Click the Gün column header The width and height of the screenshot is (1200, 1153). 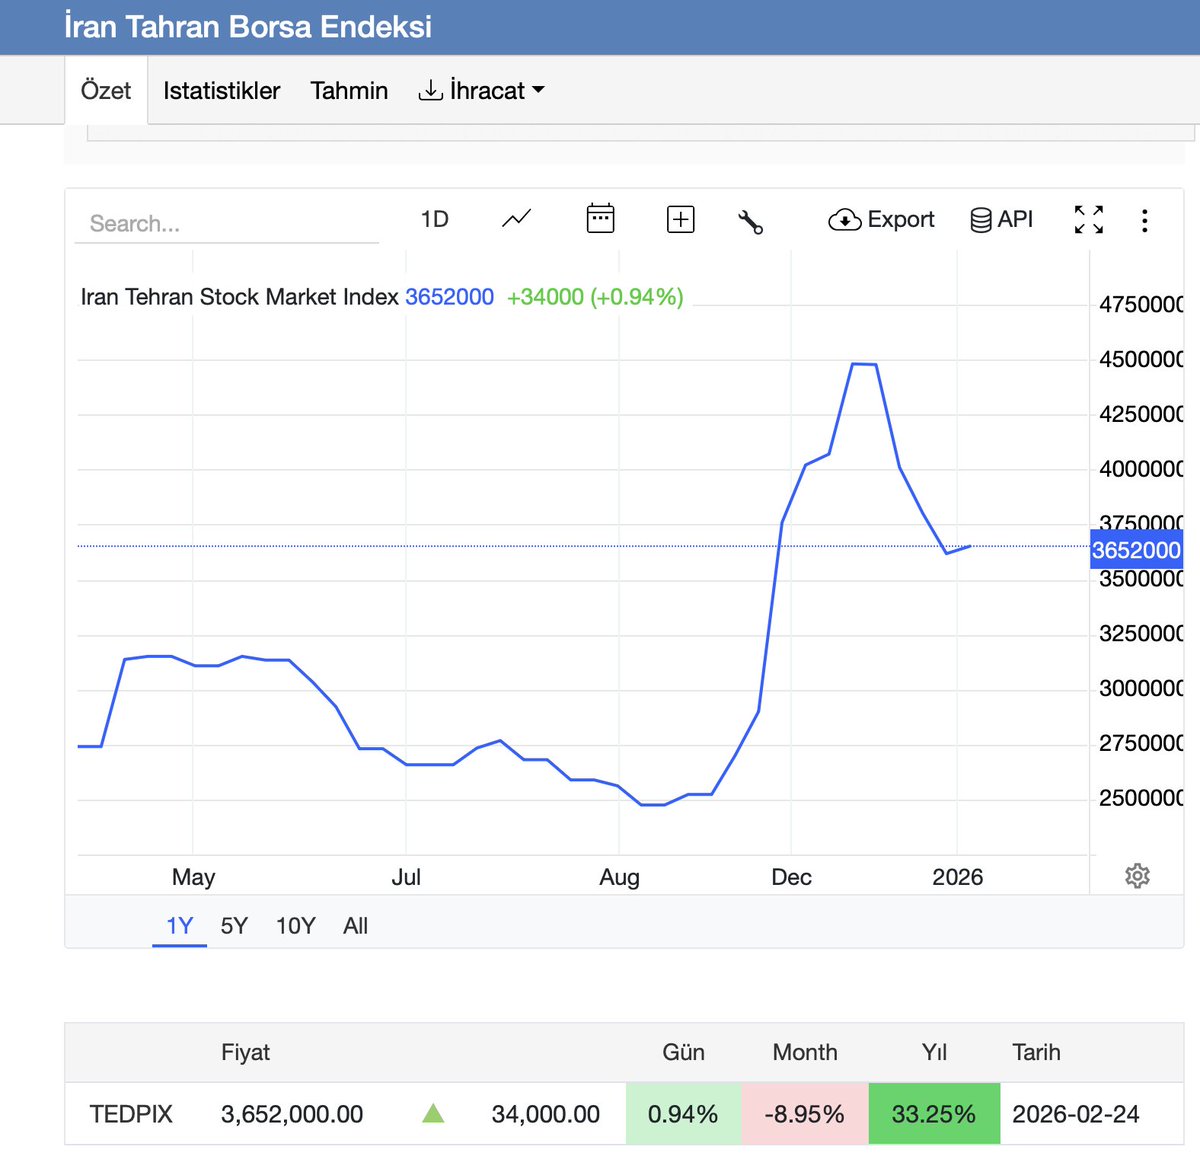pos(683,1052)
